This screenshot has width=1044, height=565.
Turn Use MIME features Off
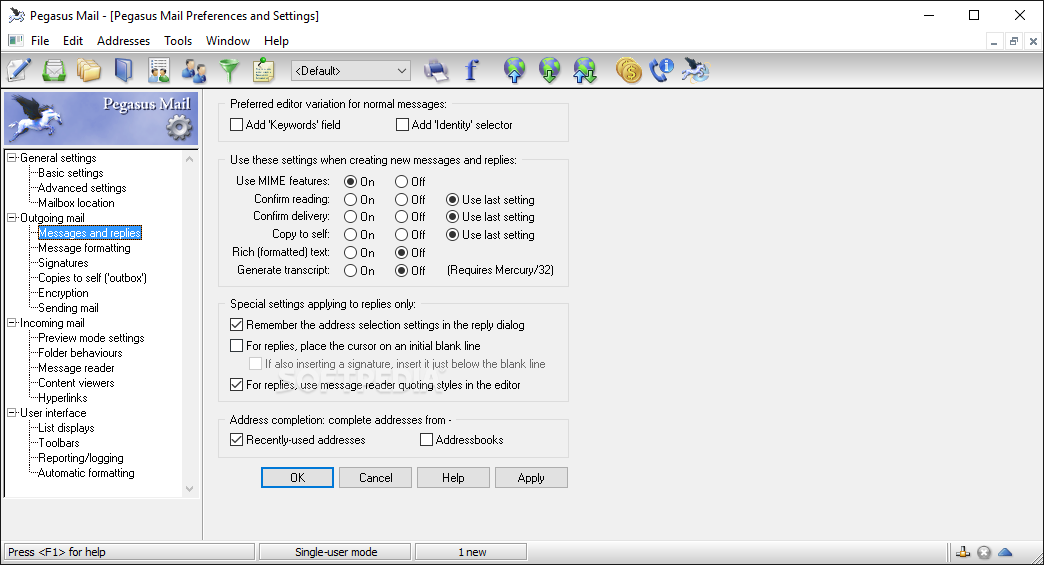coord(401,181)
